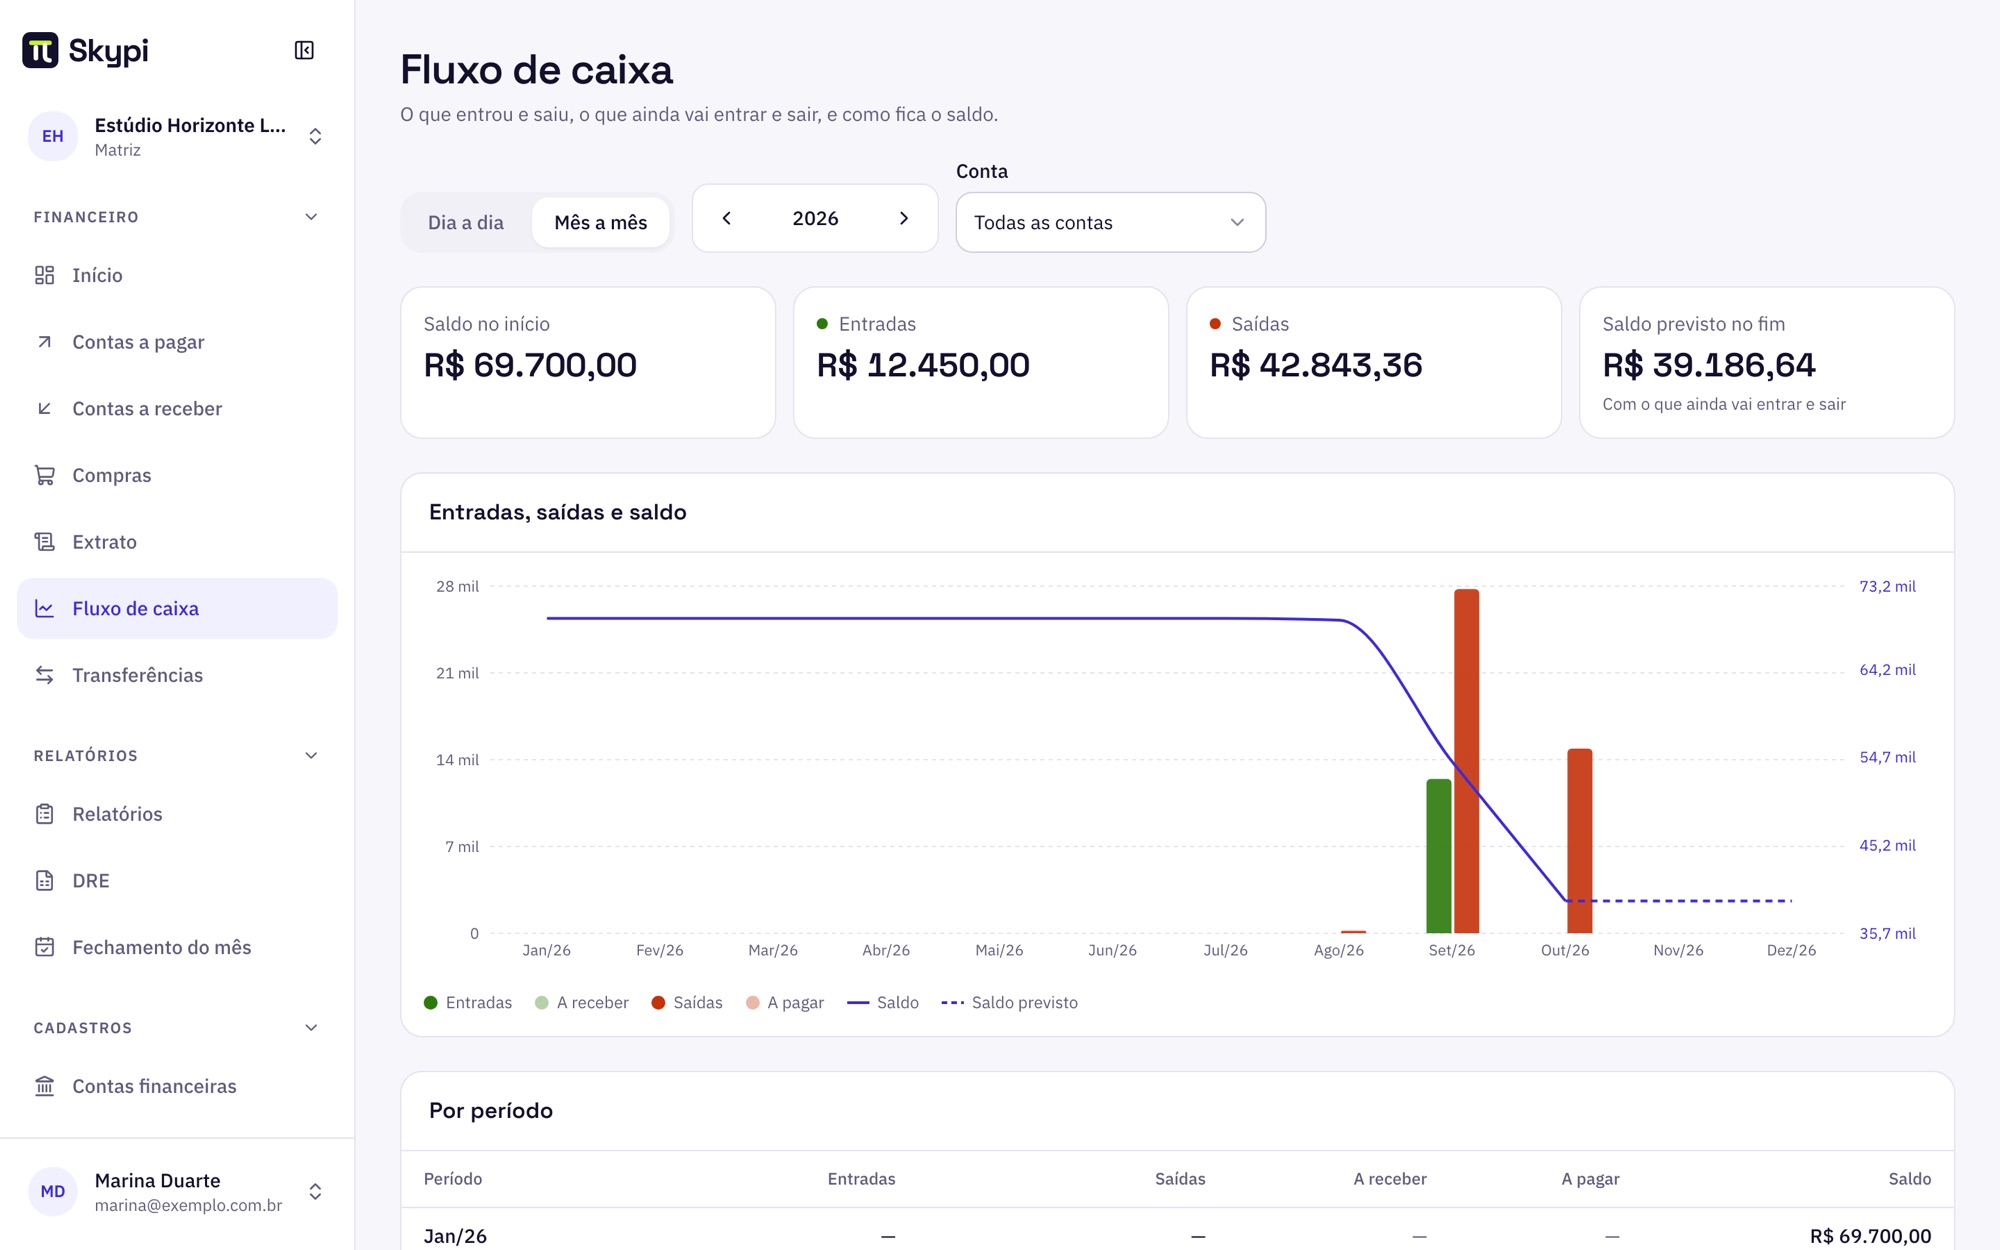Expand the Estúdio Horizonte company switcher
Image resolution: width=2000 pixels, height=1250 pixels.
coord(177,136)
